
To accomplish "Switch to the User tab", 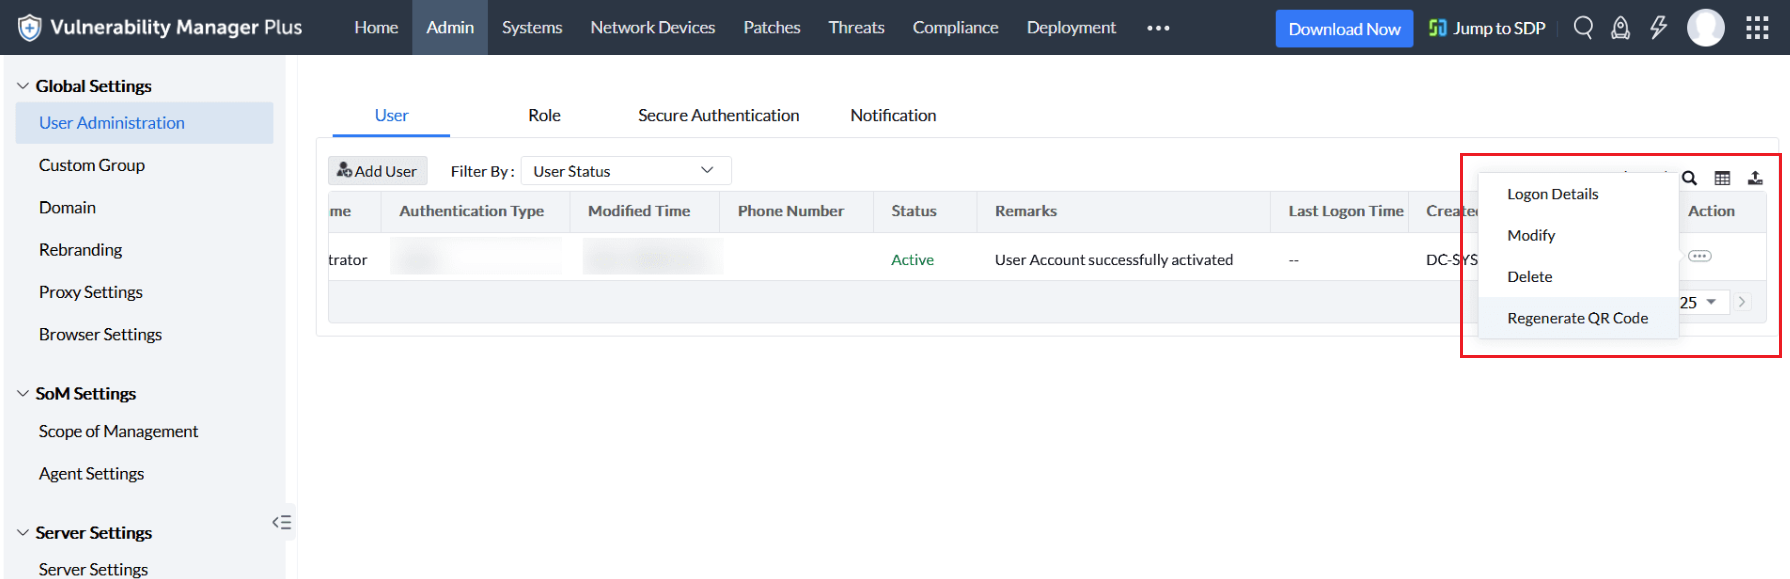I will (391, 115).
